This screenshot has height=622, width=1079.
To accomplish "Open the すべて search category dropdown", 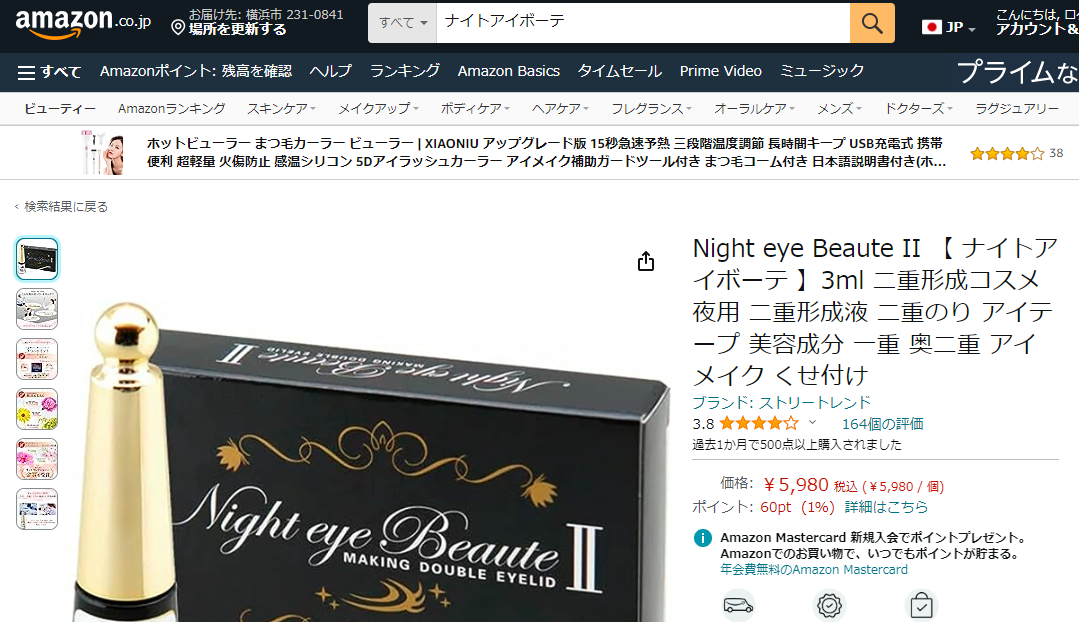I will tap(403, 23).
